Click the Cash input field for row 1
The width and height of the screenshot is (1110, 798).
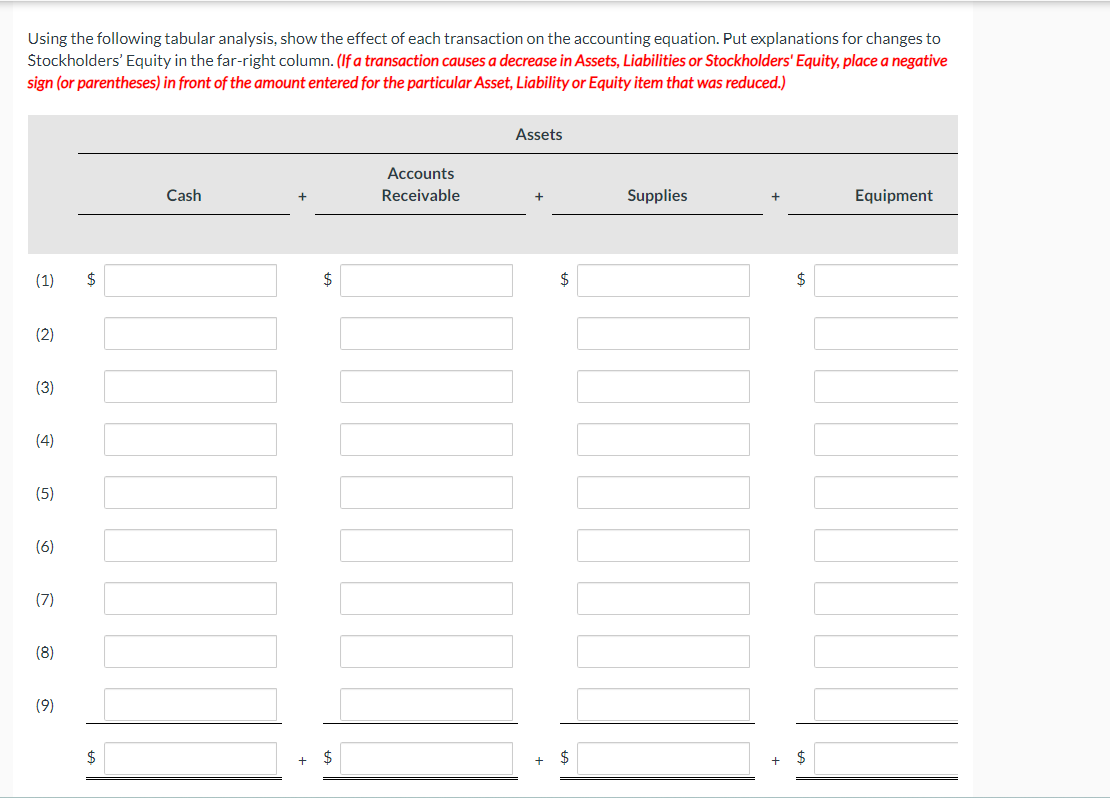tap(190, 280)
